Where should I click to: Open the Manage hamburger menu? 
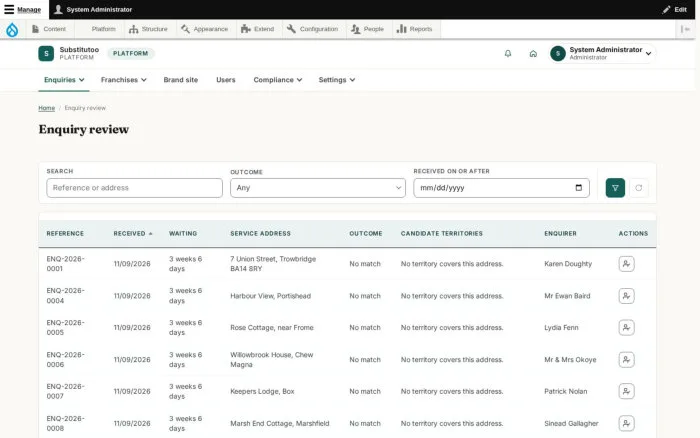click(22, 9)
